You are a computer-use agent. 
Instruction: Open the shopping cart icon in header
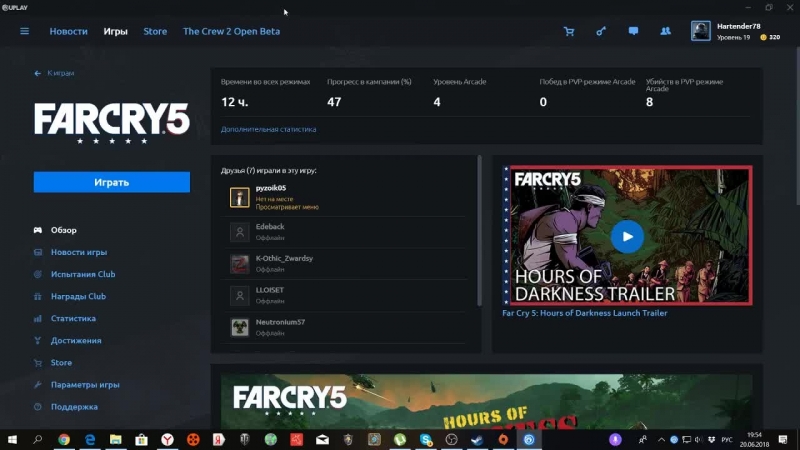pyautogui.click(x=569, y=31)
